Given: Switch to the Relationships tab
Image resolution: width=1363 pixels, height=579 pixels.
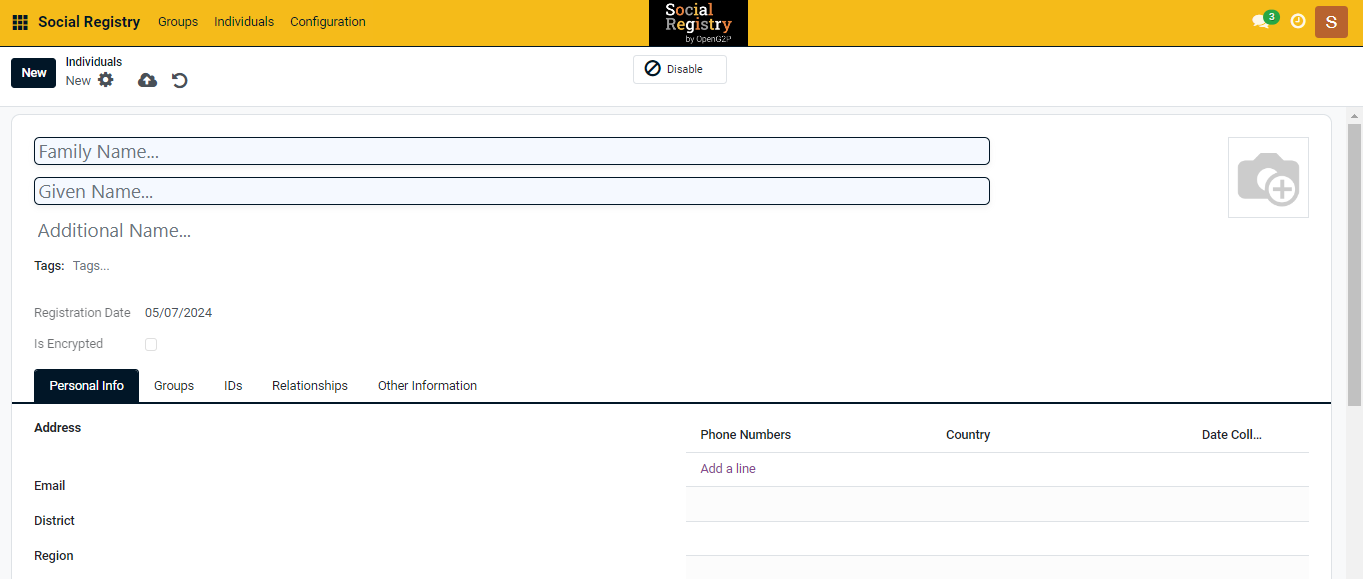Looking at the screenshot, I should pyautogui.click(x=310, y=386).
